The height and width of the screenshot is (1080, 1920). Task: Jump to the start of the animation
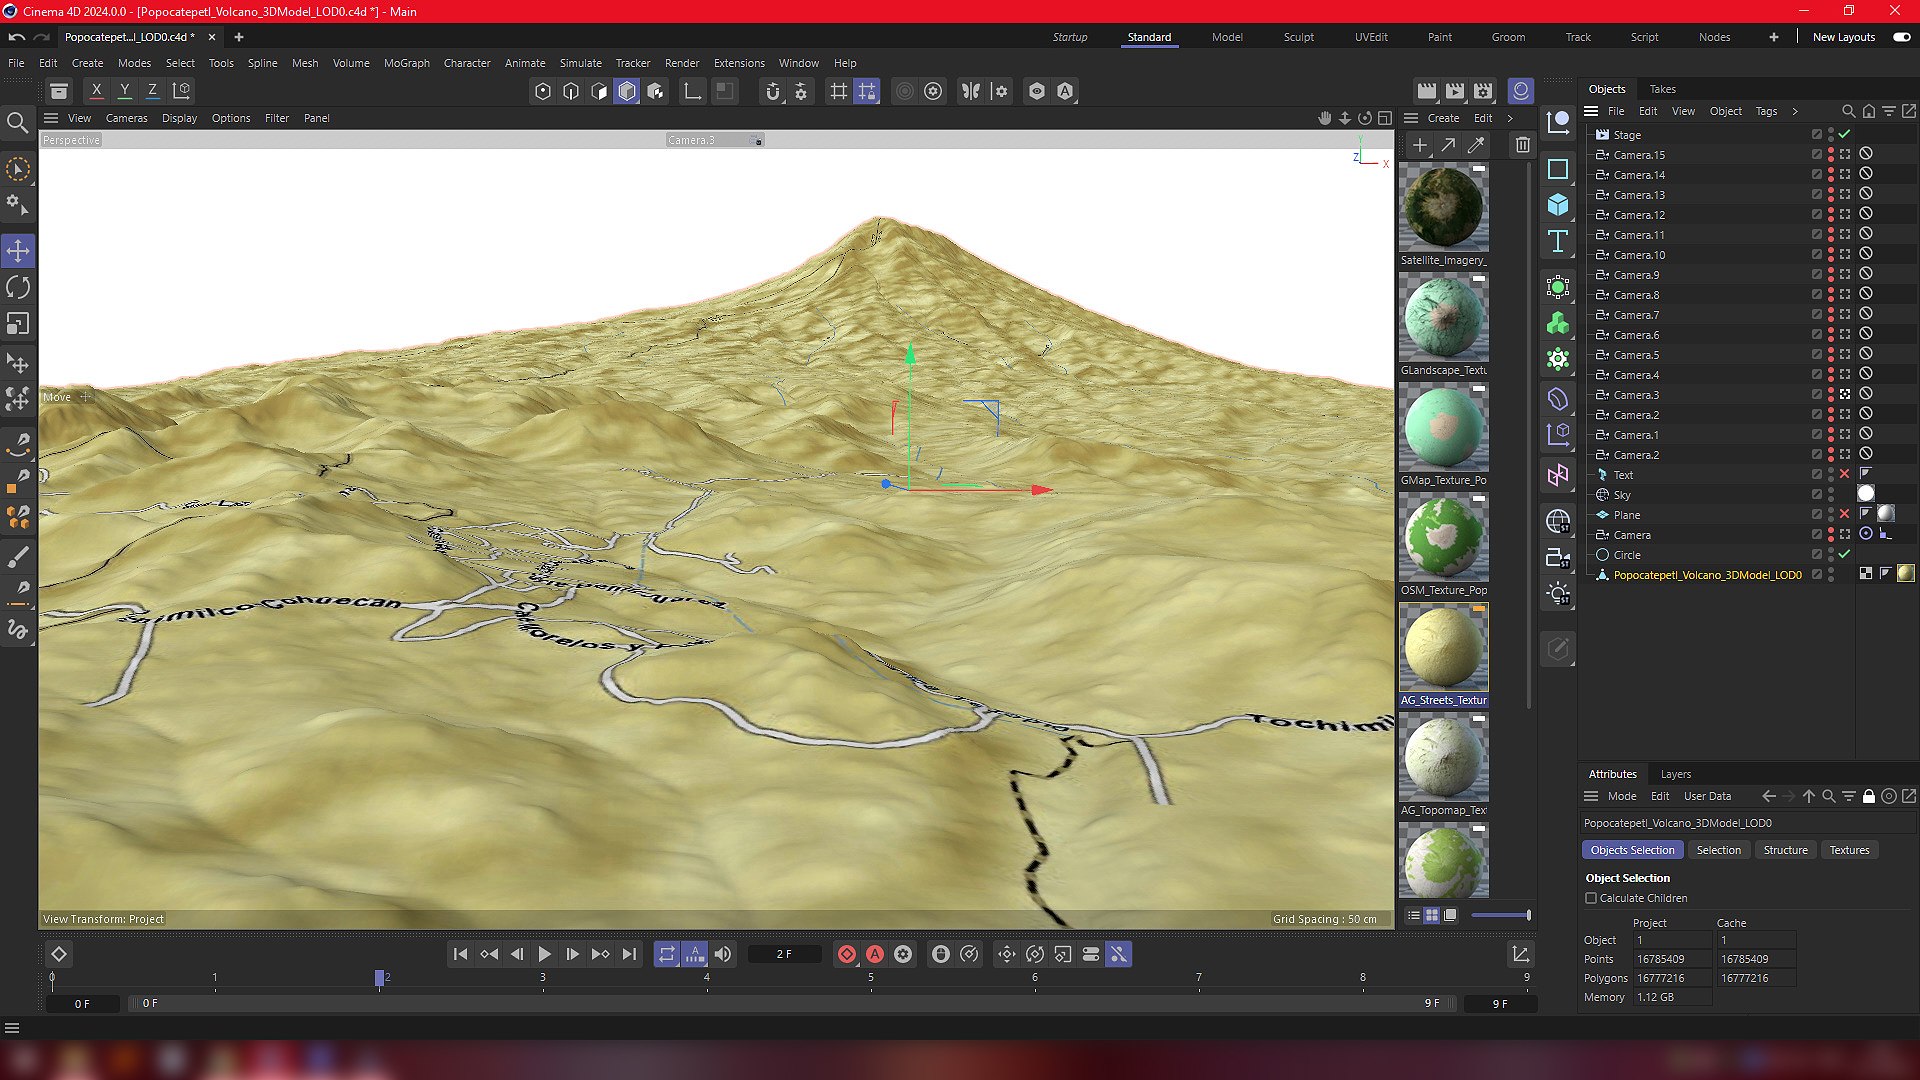pyautogui.click(x=460, y=955)
